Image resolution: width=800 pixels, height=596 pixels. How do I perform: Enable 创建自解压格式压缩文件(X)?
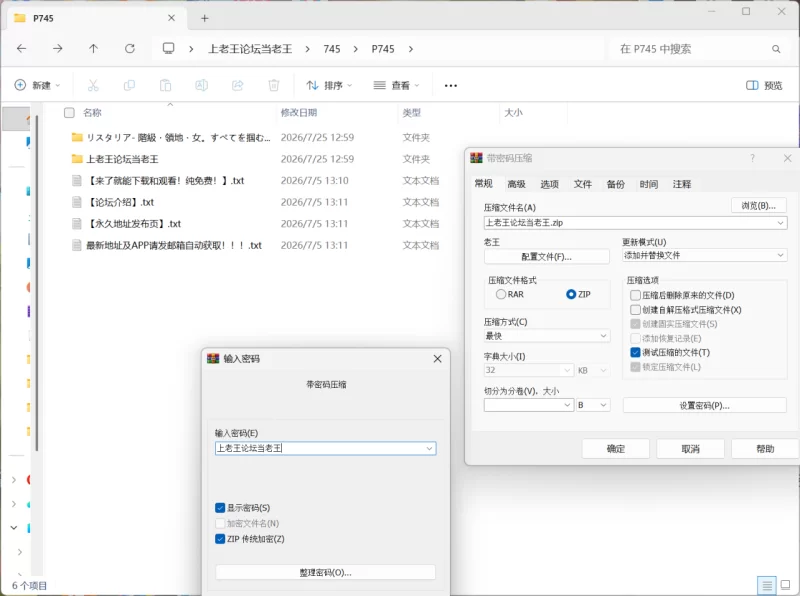click(635, 310)
